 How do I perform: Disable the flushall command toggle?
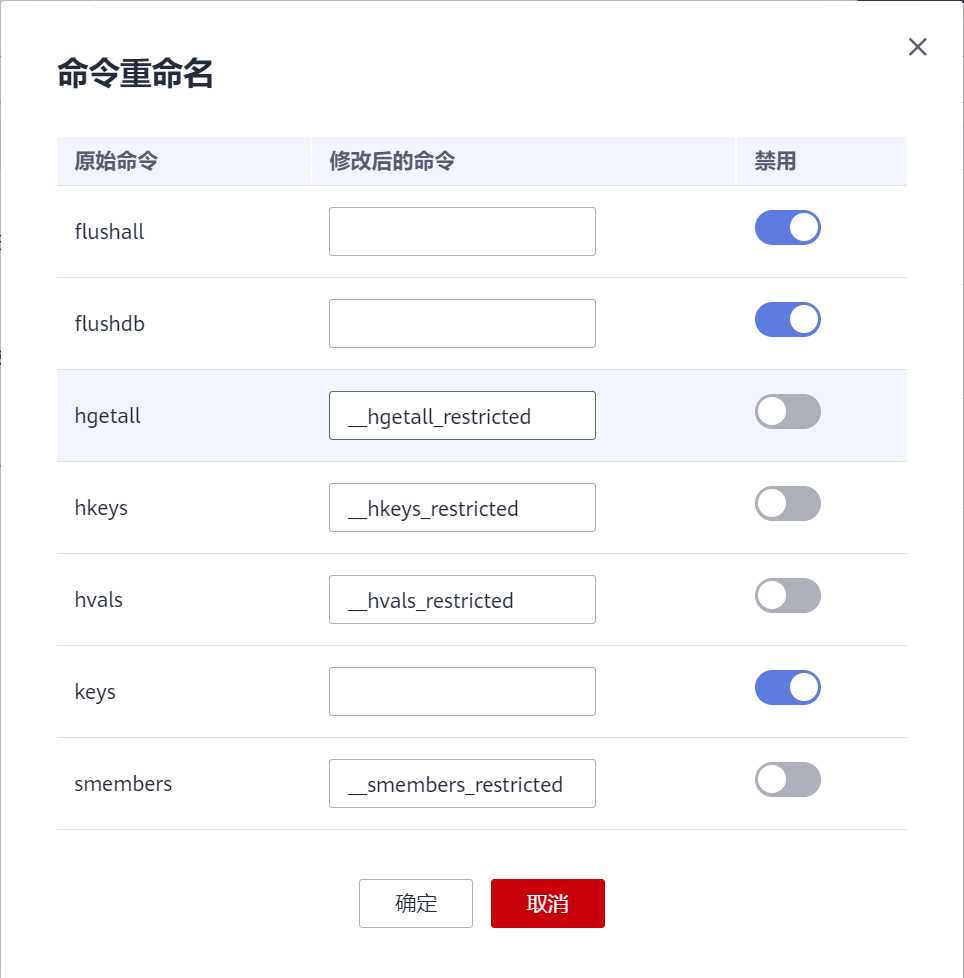(x=787, y=227)
